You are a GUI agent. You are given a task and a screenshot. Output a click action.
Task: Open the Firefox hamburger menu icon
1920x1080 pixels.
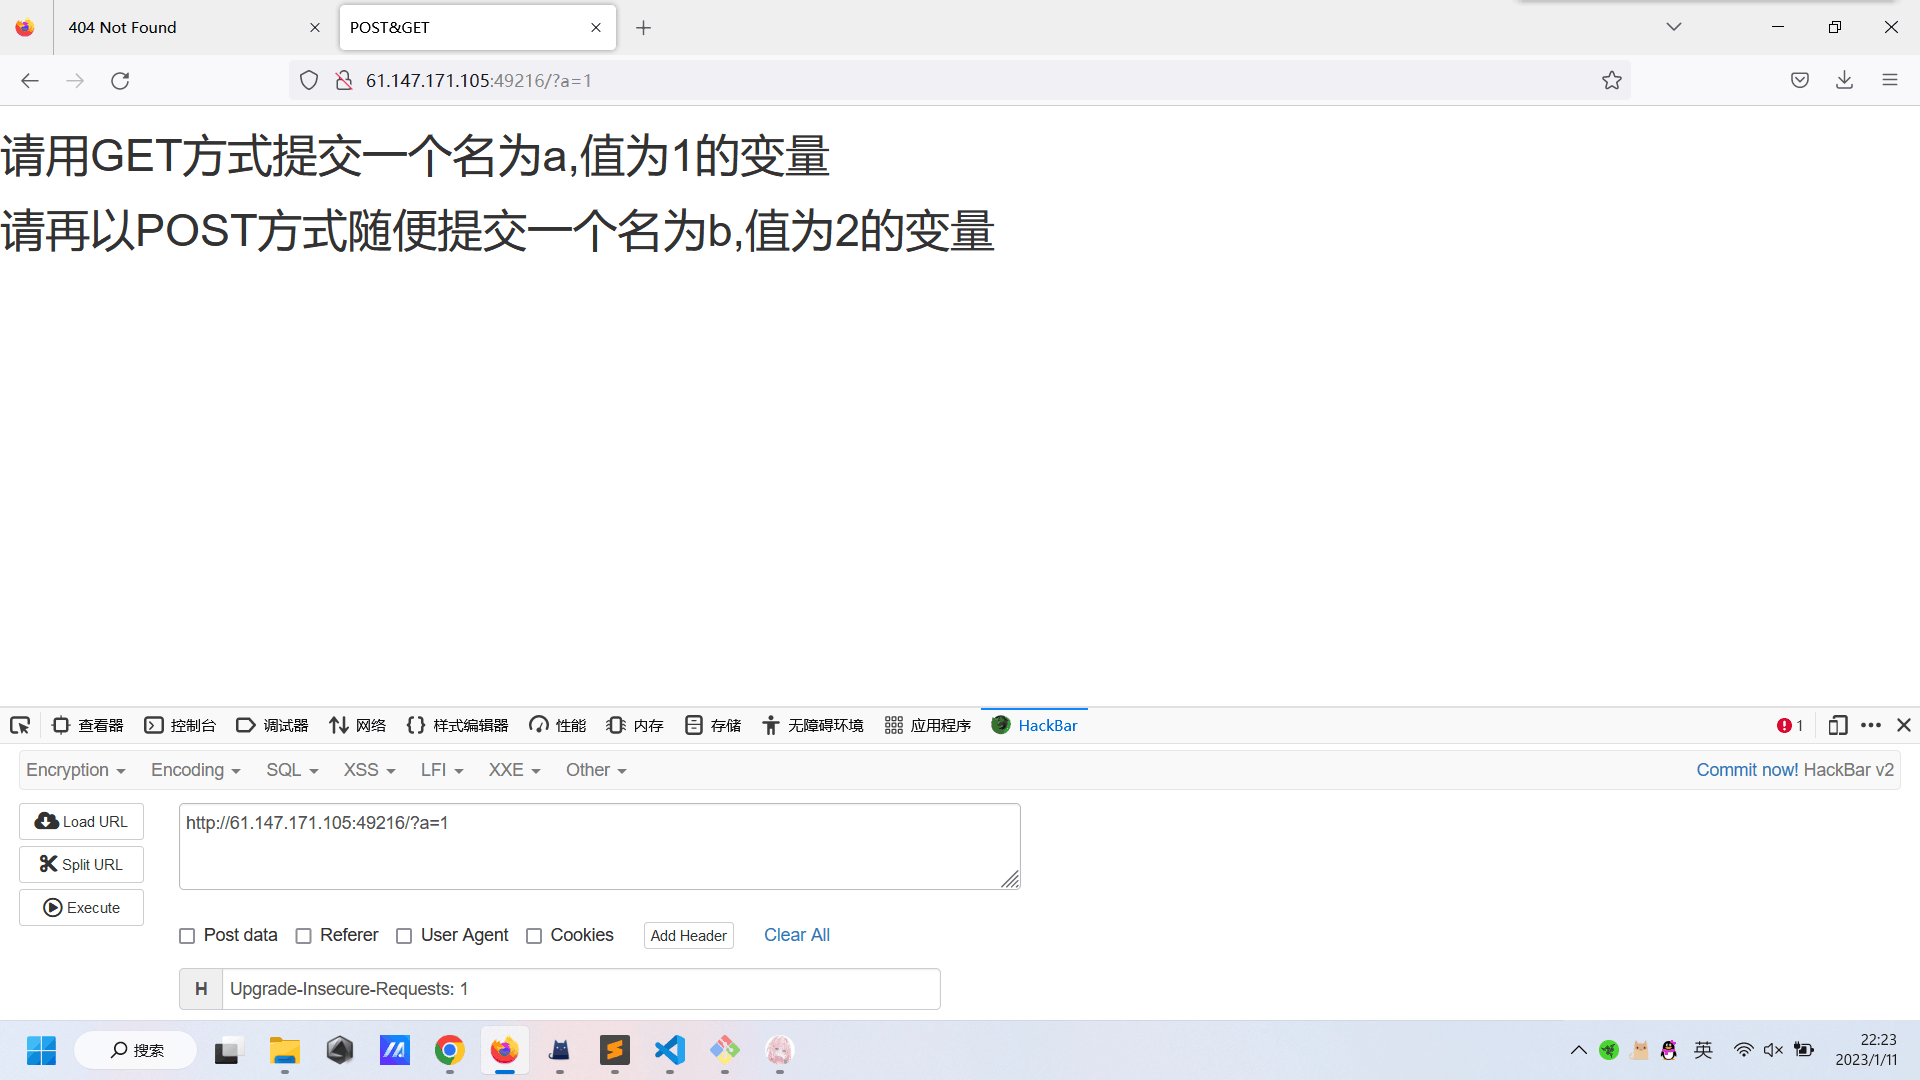click(x=1889, y=81)
